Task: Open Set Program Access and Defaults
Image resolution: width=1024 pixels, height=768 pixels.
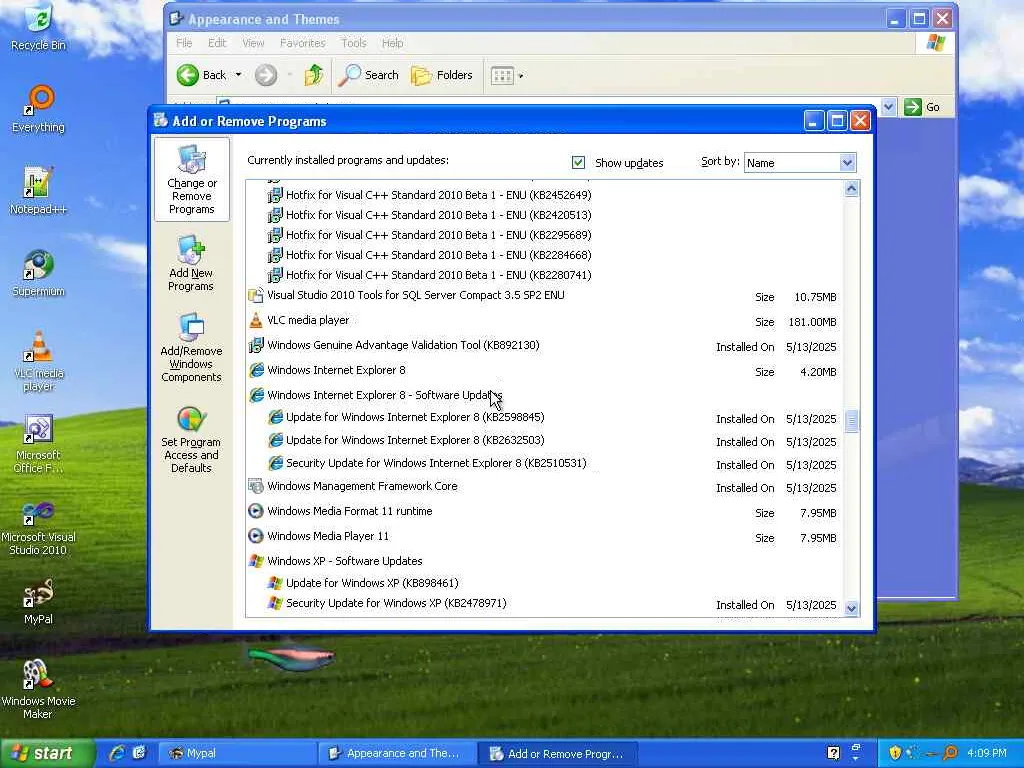Action: coord(191,440)
